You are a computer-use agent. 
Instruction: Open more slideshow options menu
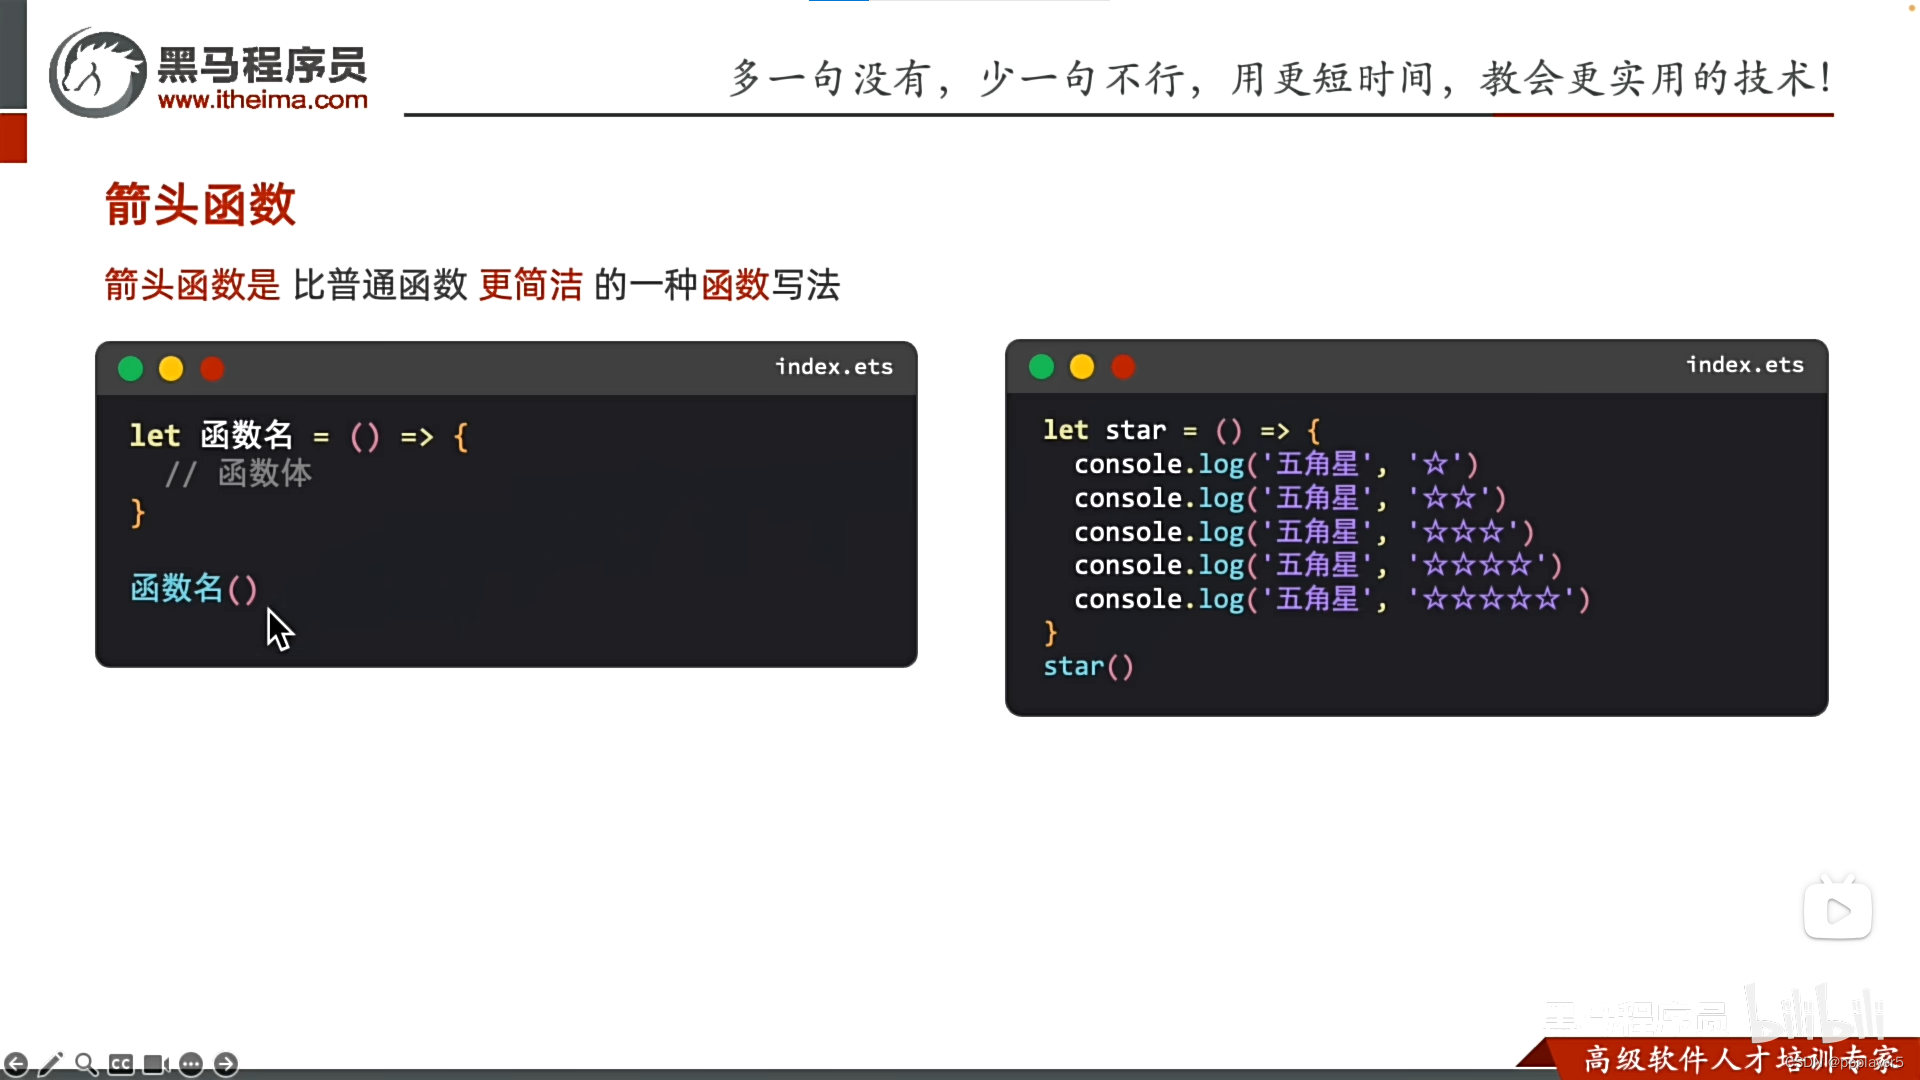pos(191,1064)
